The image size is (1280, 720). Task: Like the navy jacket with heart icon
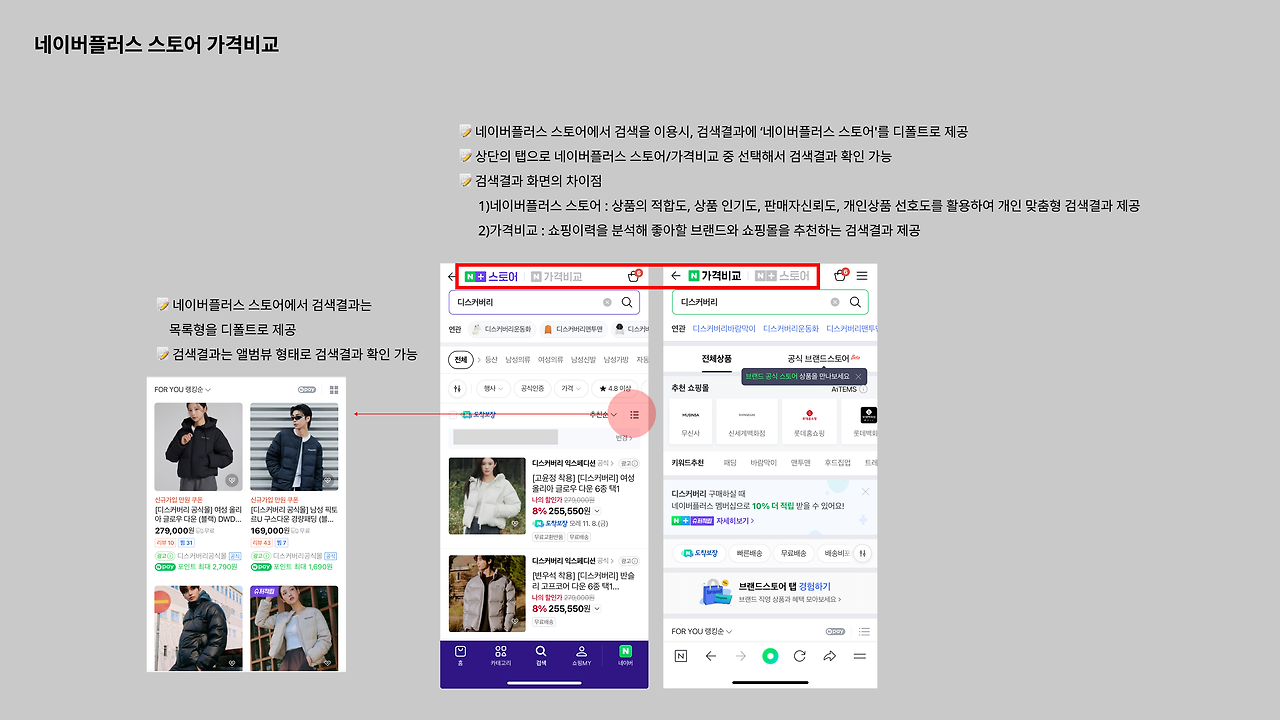click(327, 480)
